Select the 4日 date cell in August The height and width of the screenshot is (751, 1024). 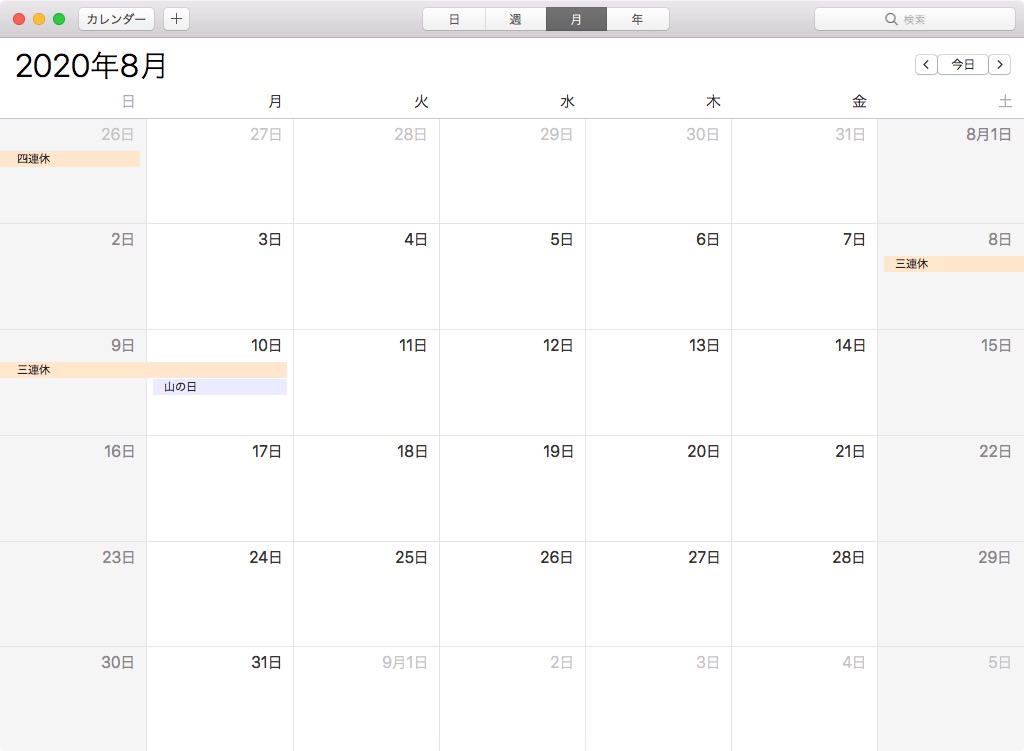click(x=366, y=277)
